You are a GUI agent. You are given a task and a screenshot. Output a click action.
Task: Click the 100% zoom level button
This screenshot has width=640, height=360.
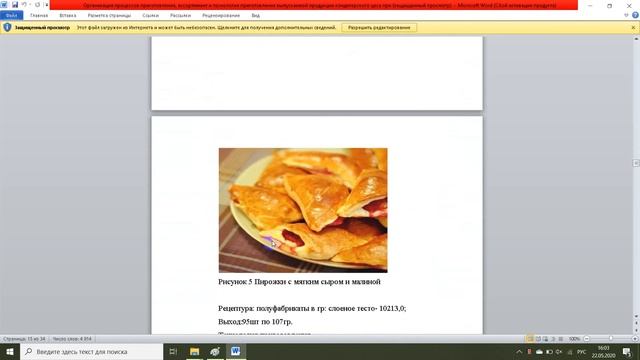click(574, 339)
